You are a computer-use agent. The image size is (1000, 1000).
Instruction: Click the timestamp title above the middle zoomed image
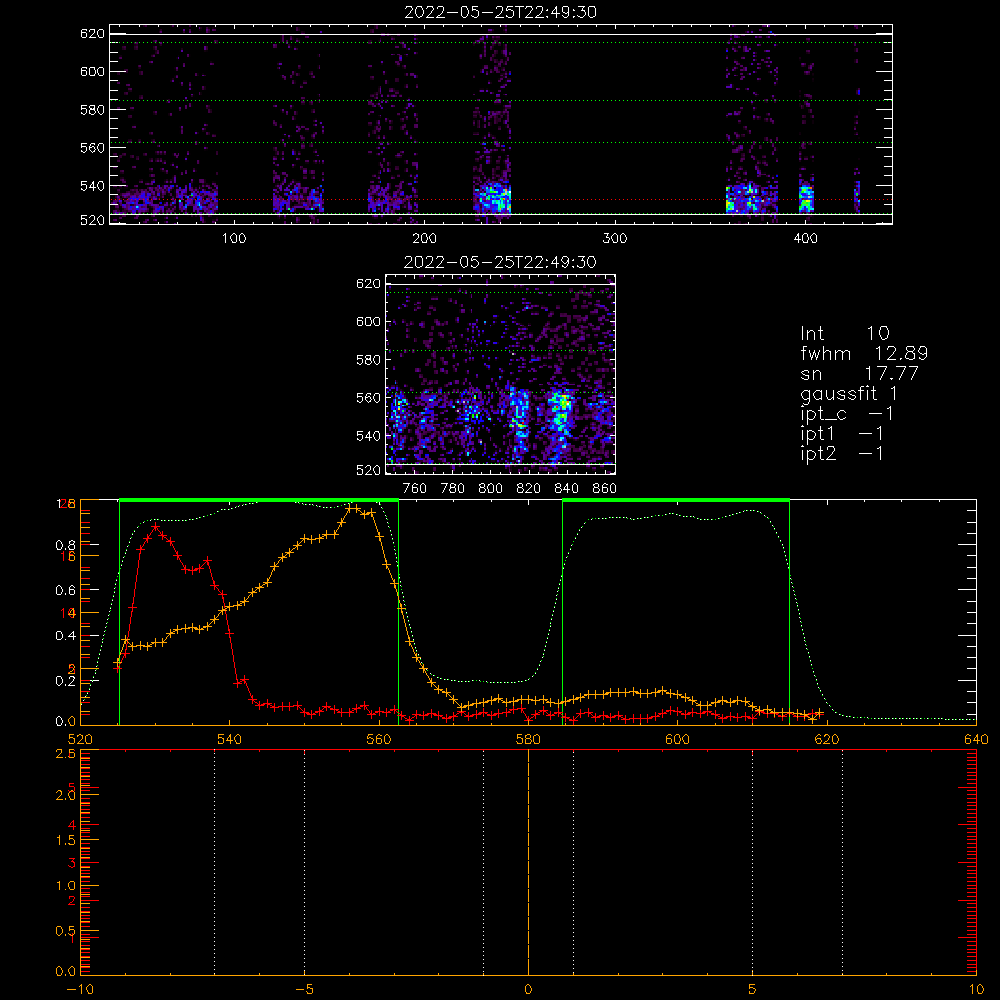(500, 262)
